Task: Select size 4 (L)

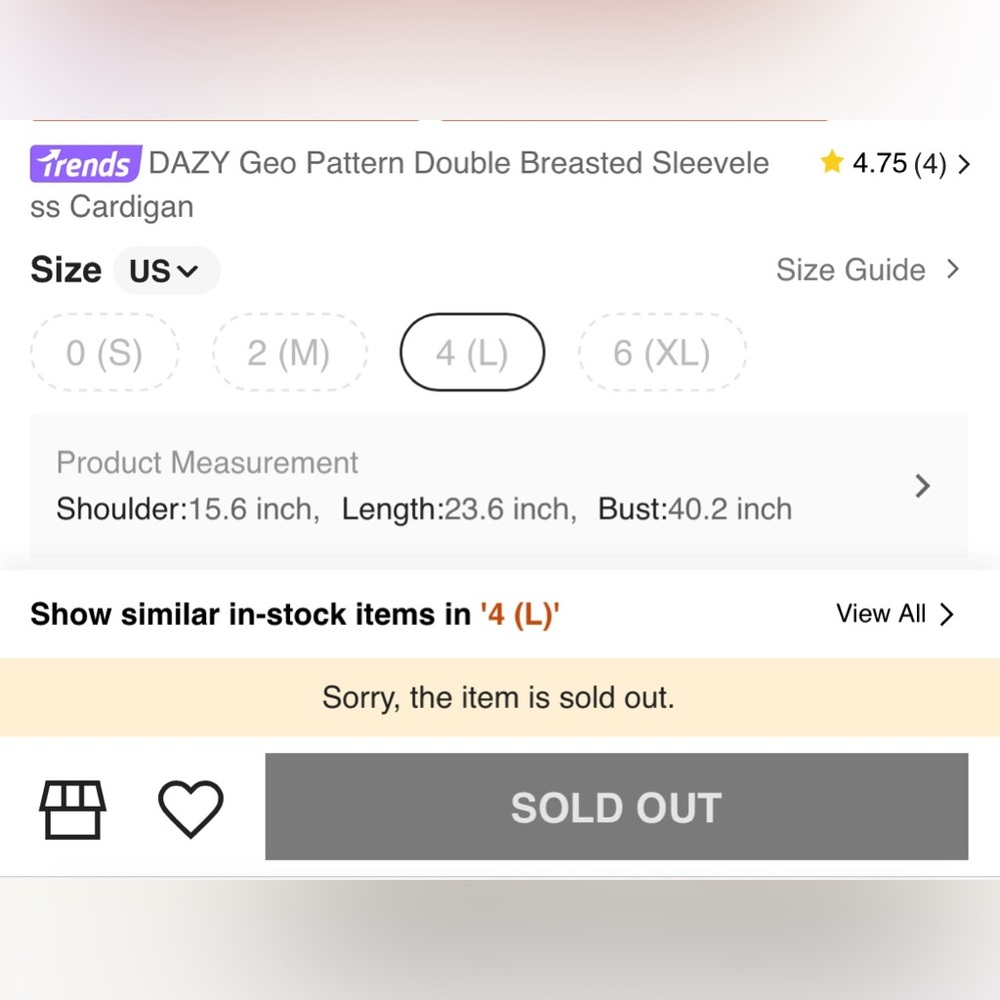Action: pyautogui.click(x=472, y=353)
